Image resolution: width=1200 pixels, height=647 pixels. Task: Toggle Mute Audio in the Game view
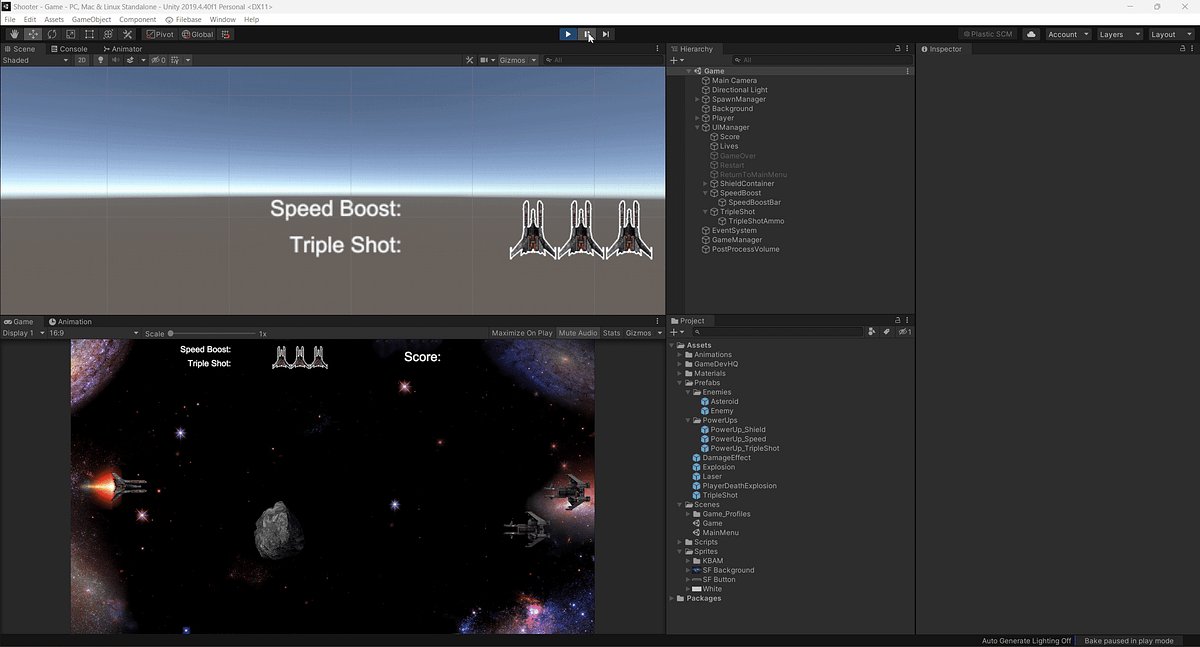click(578, 333)
